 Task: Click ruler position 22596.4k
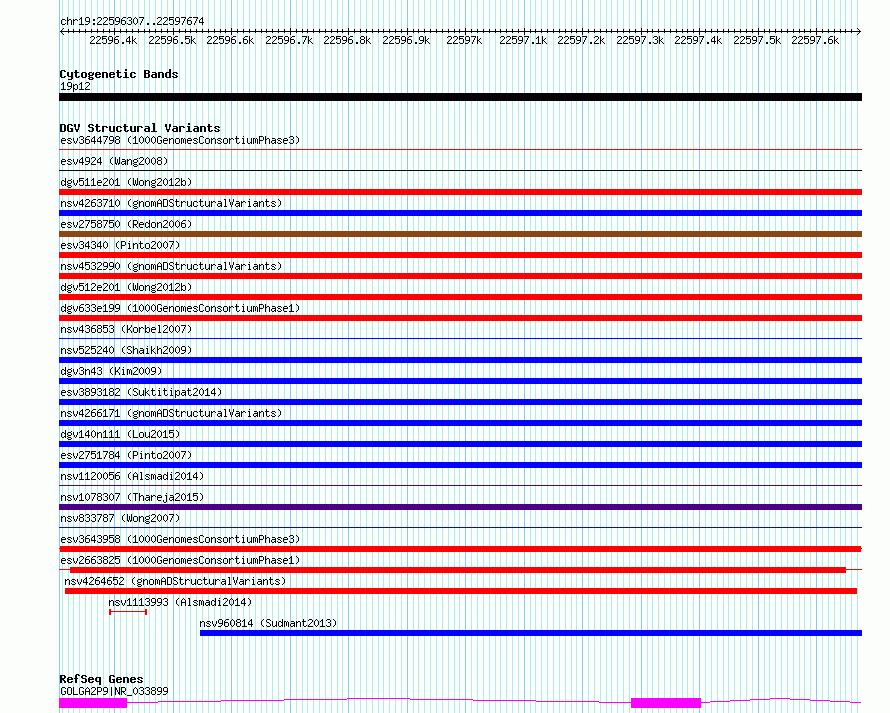pyautogui.click(x=113, y=40)
